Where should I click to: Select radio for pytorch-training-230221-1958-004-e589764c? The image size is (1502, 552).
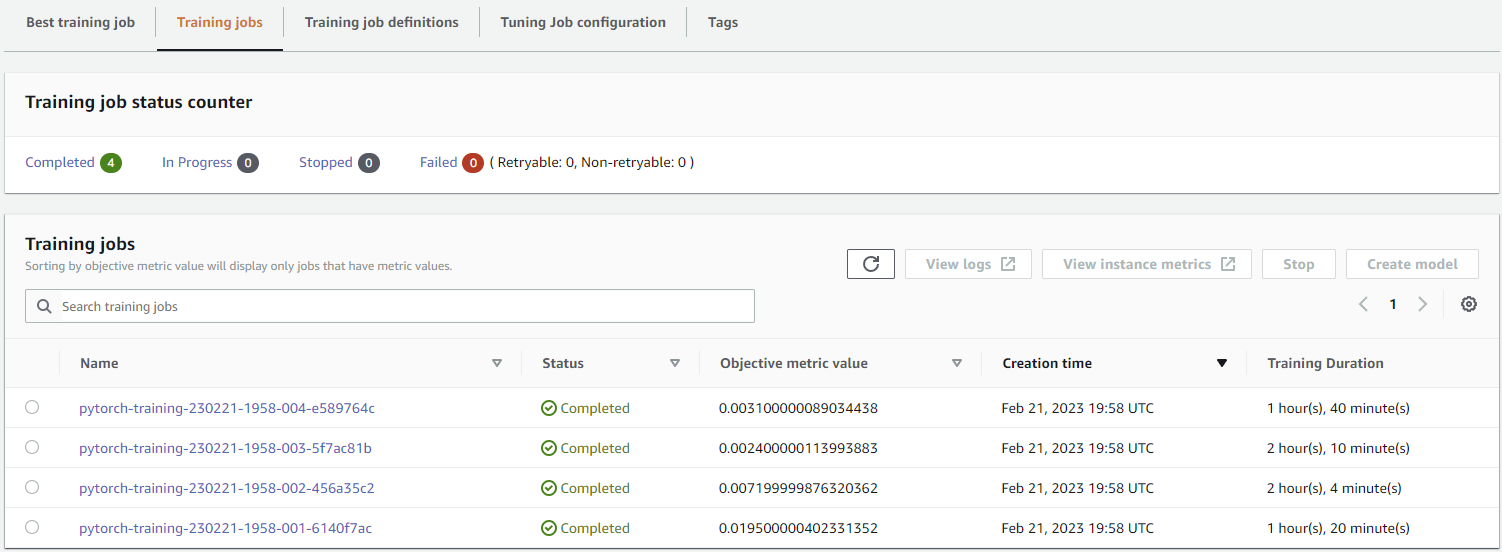tap(32, 407)
